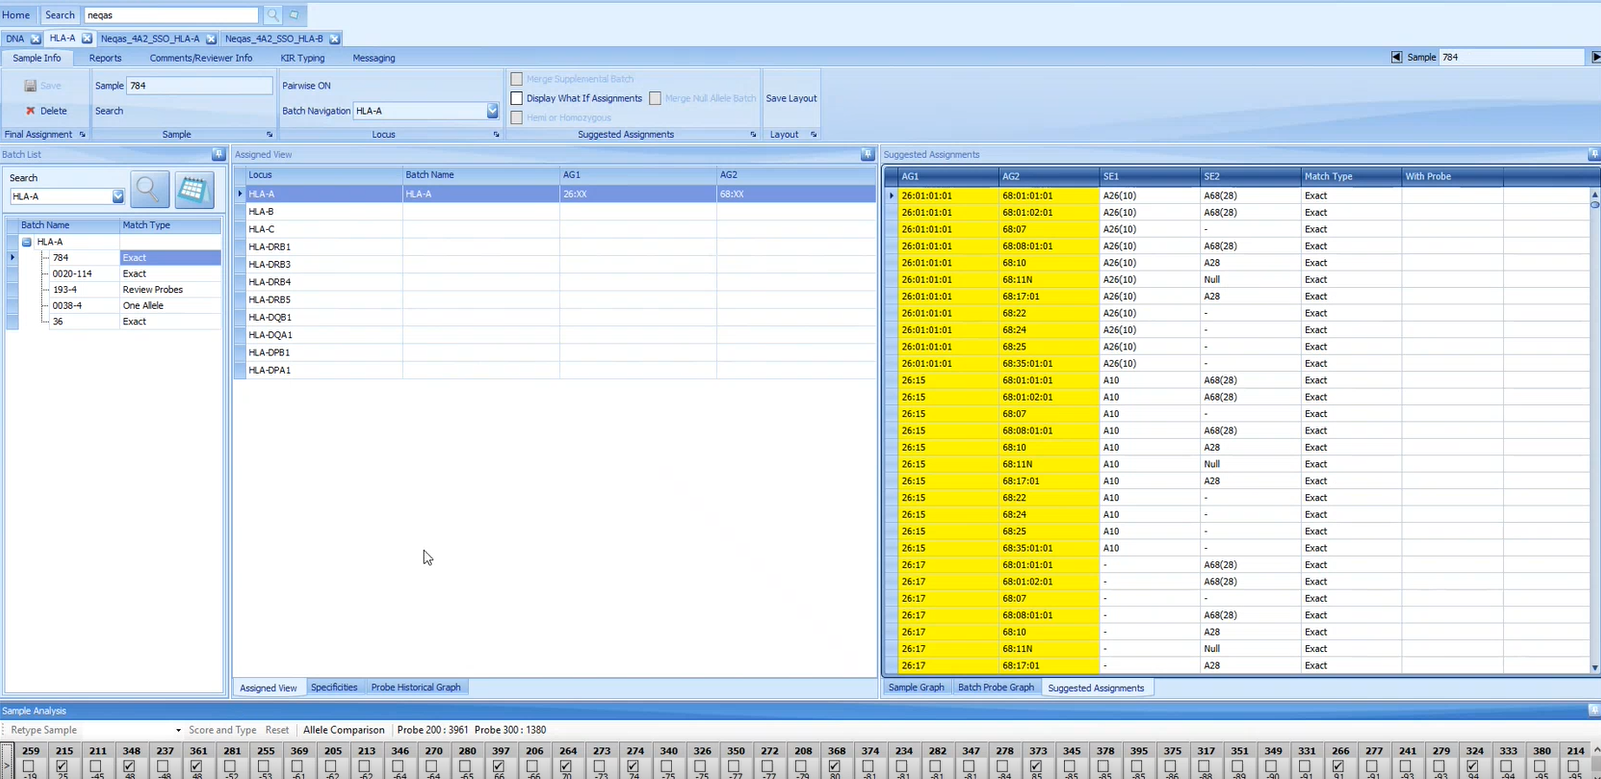Click the large magnifier in Batch List
This screenshot has width=1601, height=779.
[x=149, y=189]
